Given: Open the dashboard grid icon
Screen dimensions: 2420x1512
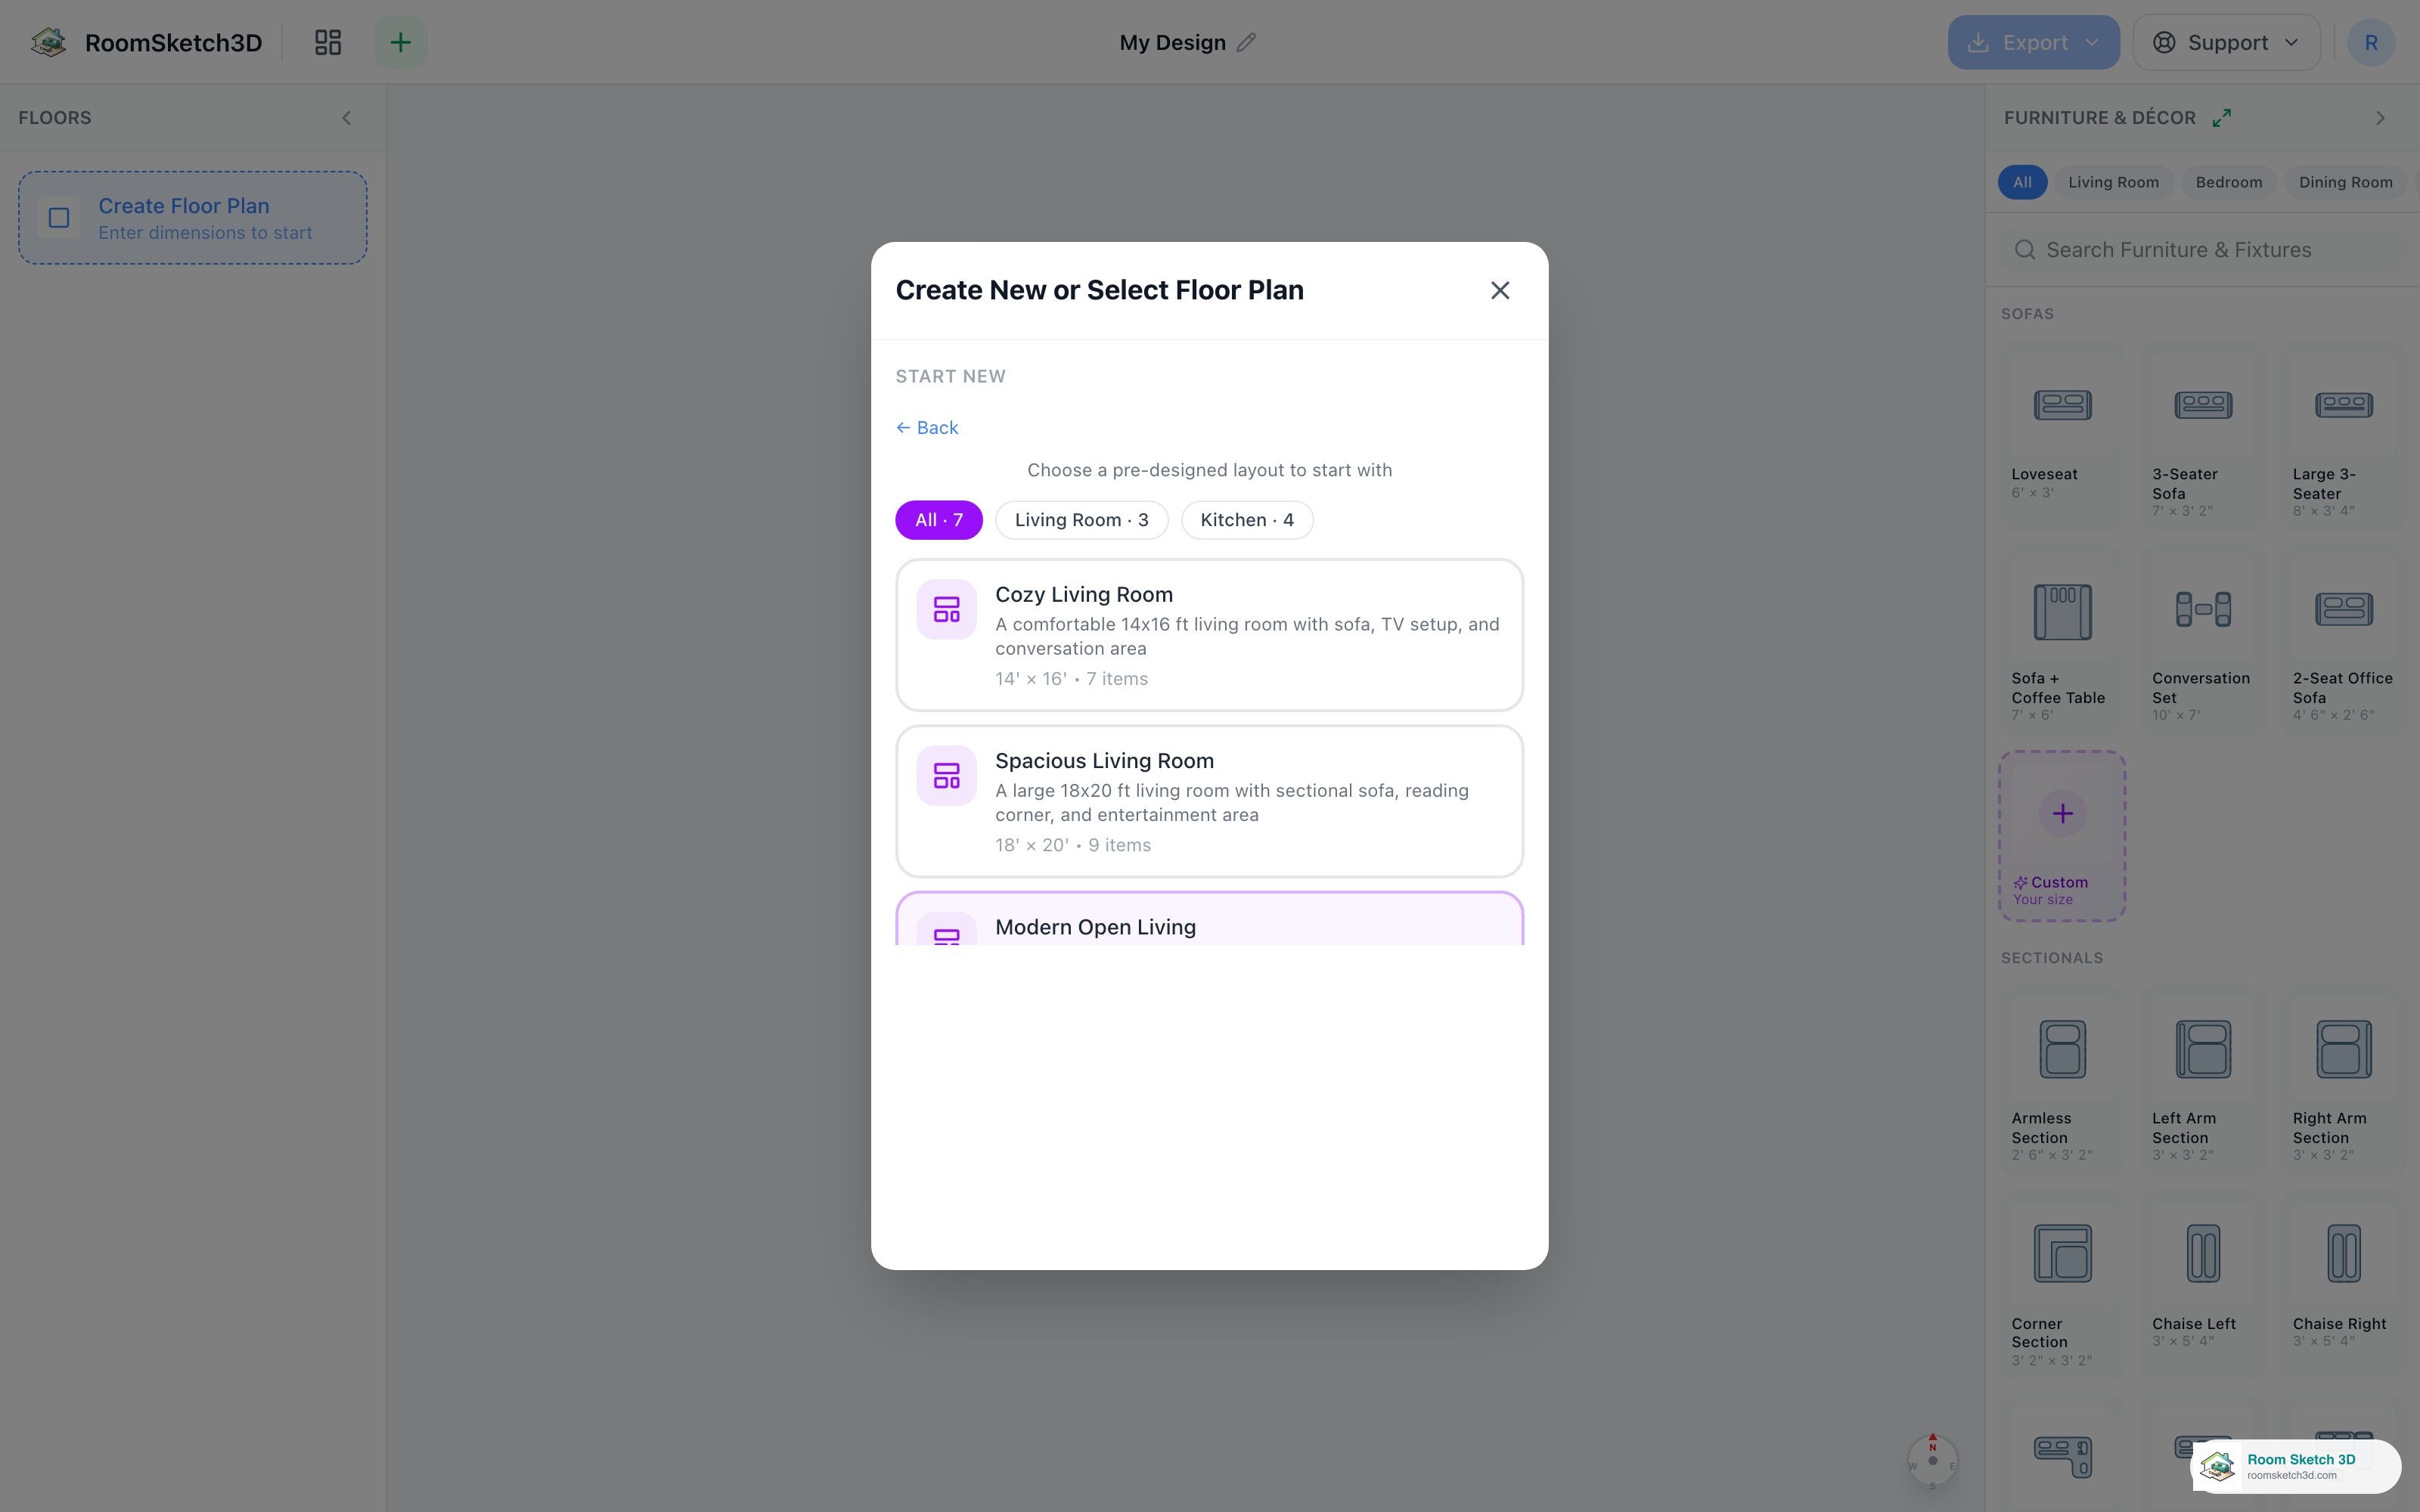Looking at the screenshot, I should (x=328, y=42).
